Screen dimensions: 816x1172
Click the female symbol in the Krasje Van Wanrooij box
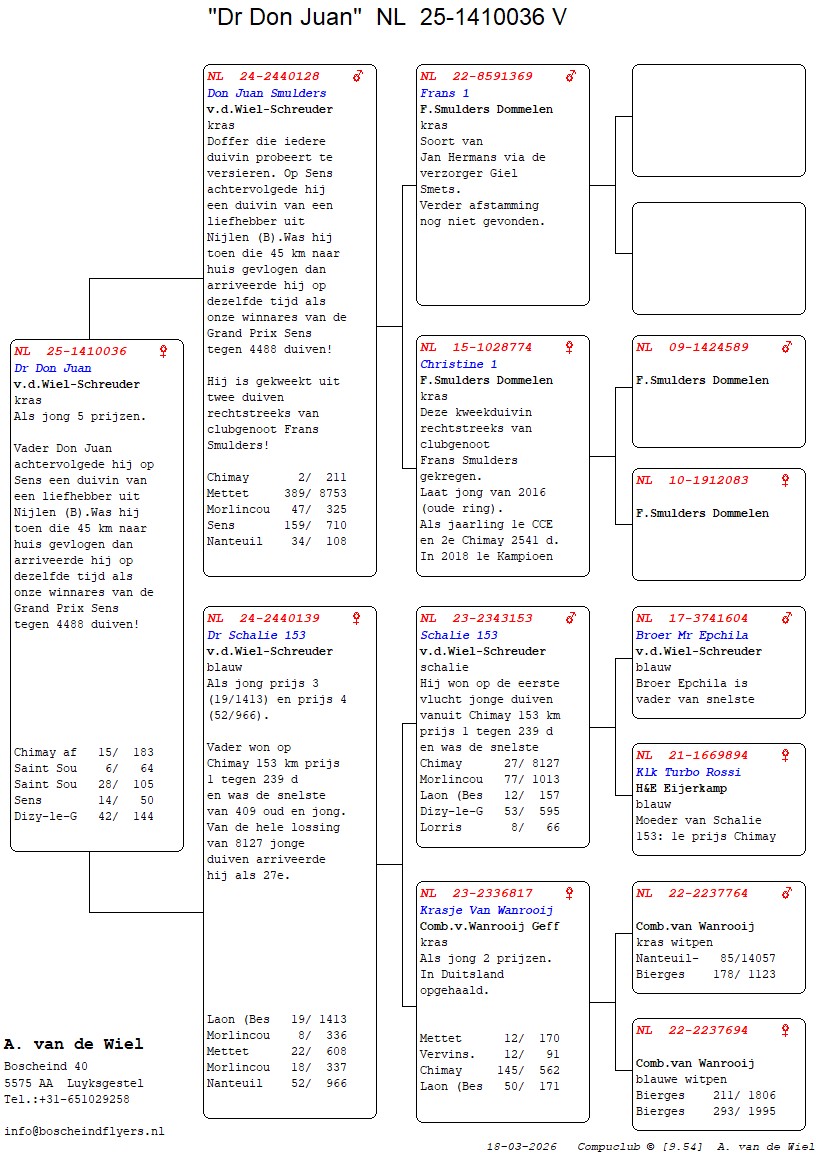coord(570,893)
